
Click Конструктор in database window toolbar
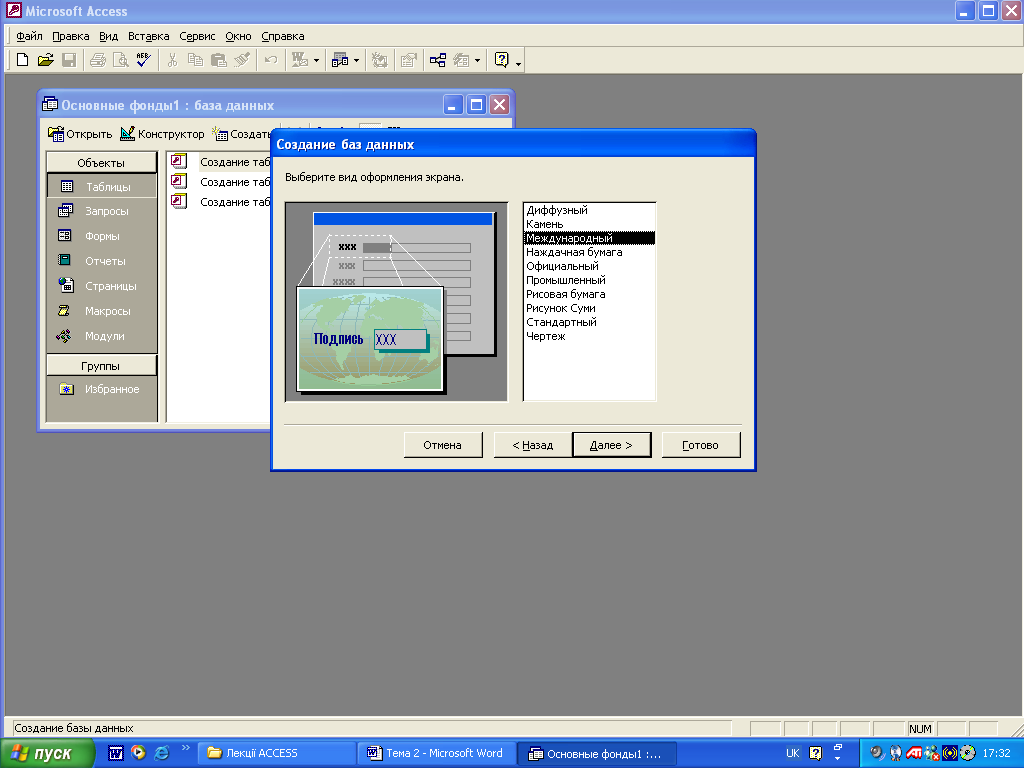click(x=163, y=134)
